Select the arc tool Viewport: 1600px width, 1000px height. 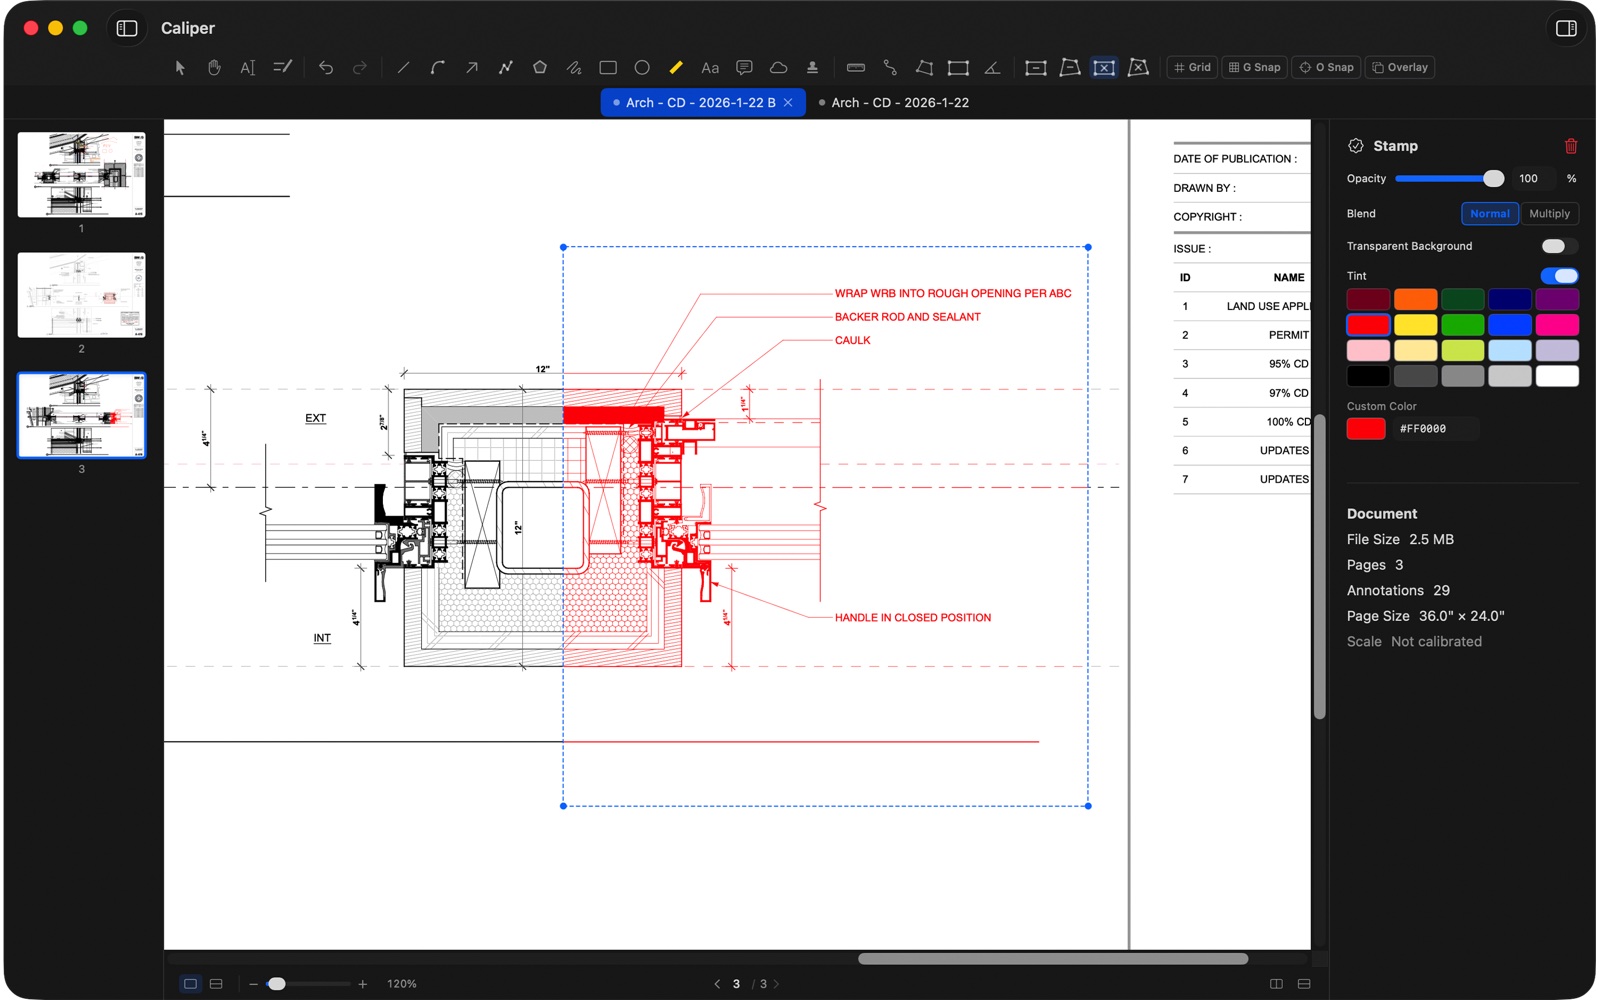click(x=437, y=68)
